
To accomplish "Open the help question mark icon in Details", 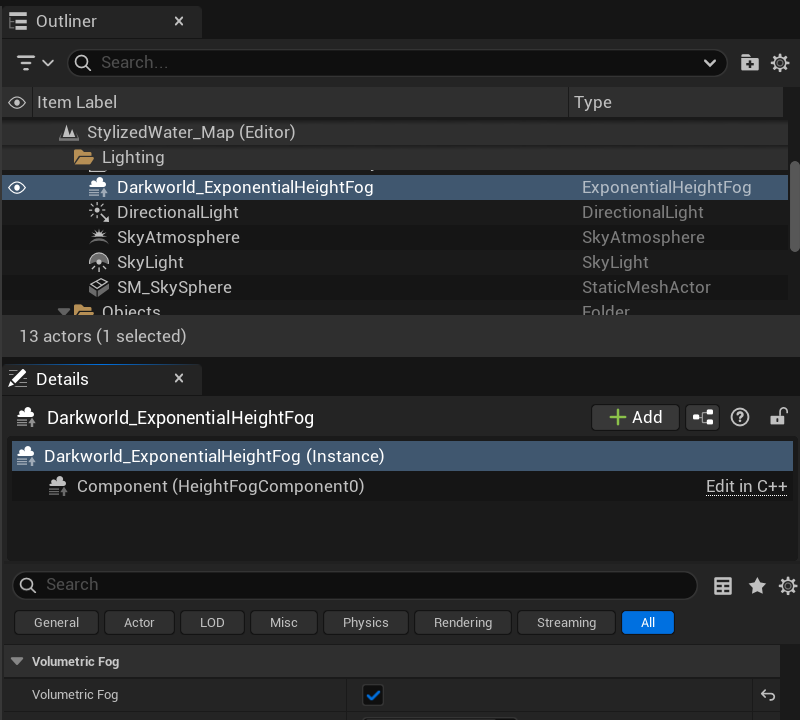I will point(740,418).
